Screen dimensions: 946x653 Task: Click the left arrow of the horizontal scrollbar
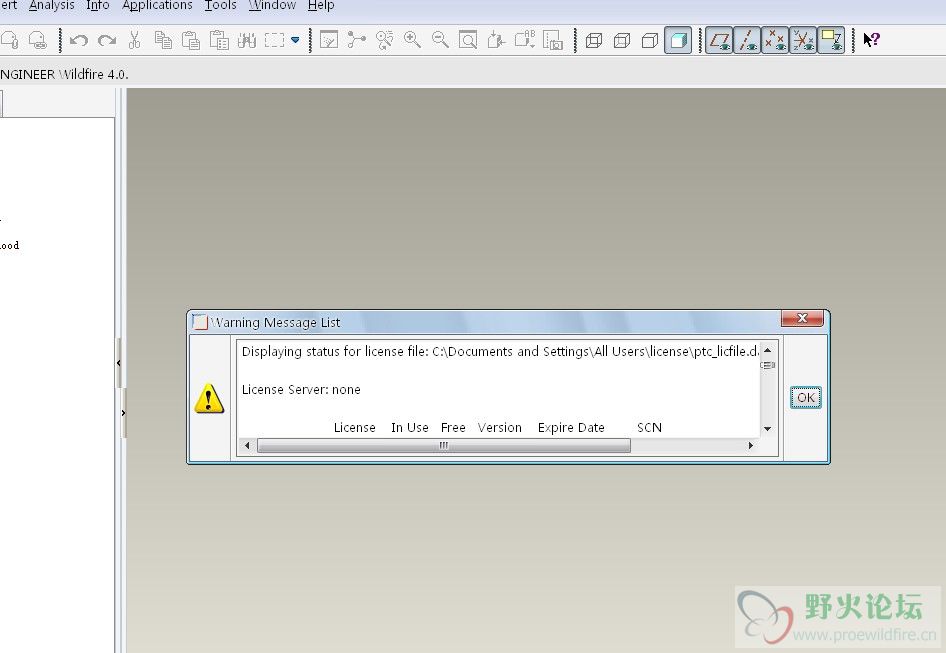pyautogui.click(x=247, y=445)
